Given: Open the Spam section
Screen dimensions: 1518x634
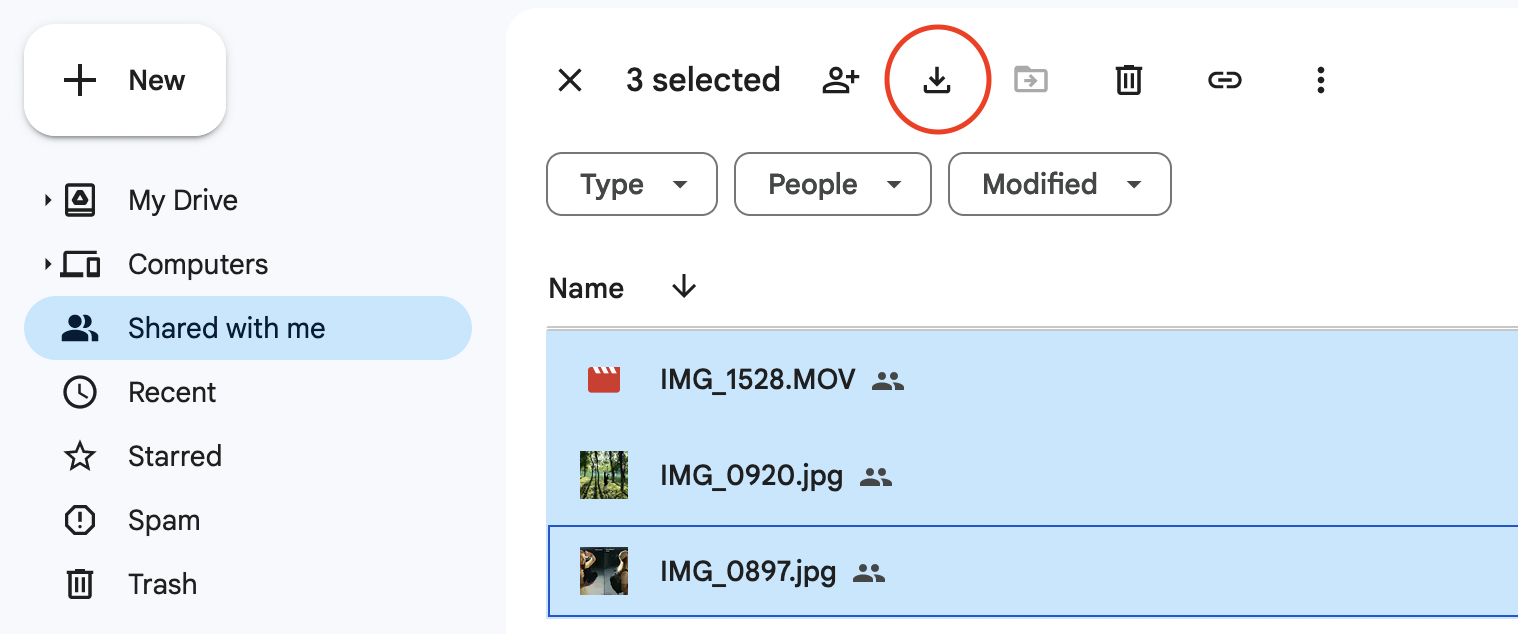Looking at the screenshot, I should (x=164, y=520).
